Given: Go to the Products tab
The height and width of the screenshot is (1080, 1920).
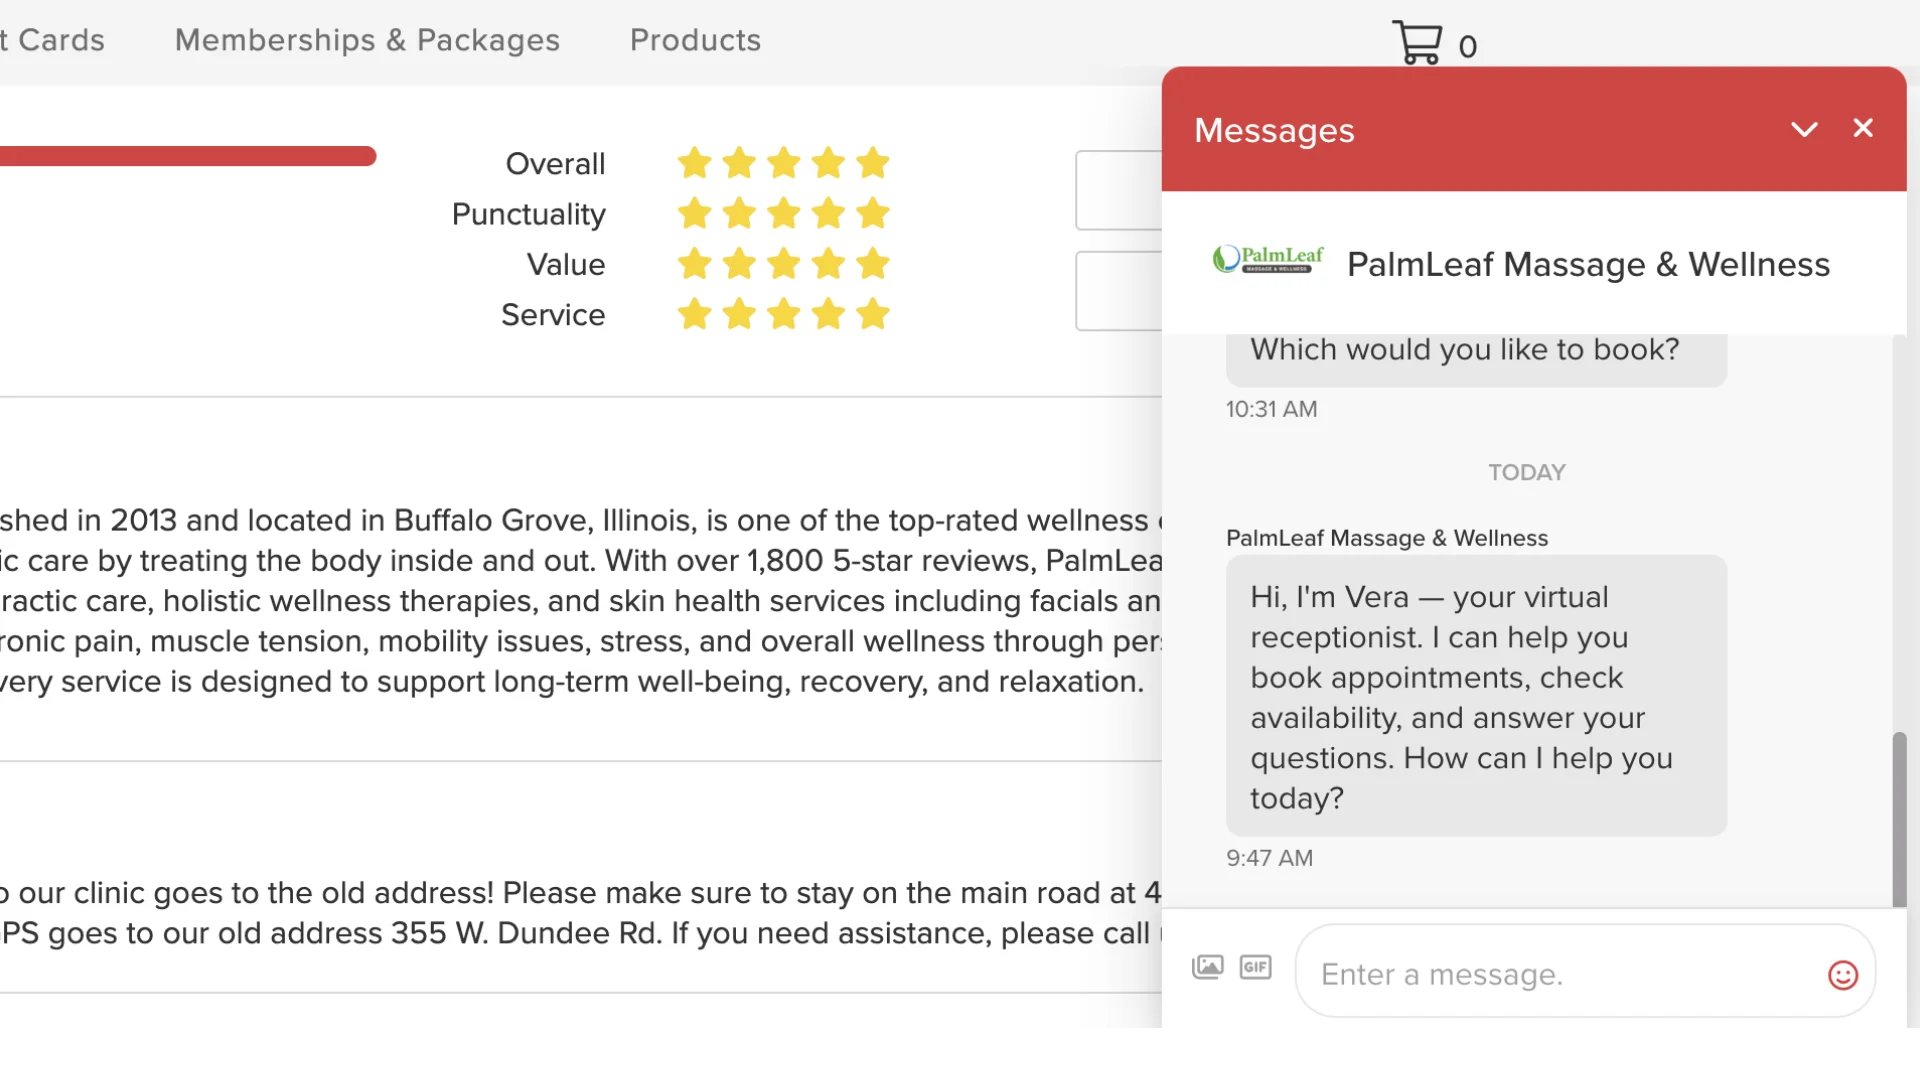Looking at the screenshot, I should tap(695, 40).
